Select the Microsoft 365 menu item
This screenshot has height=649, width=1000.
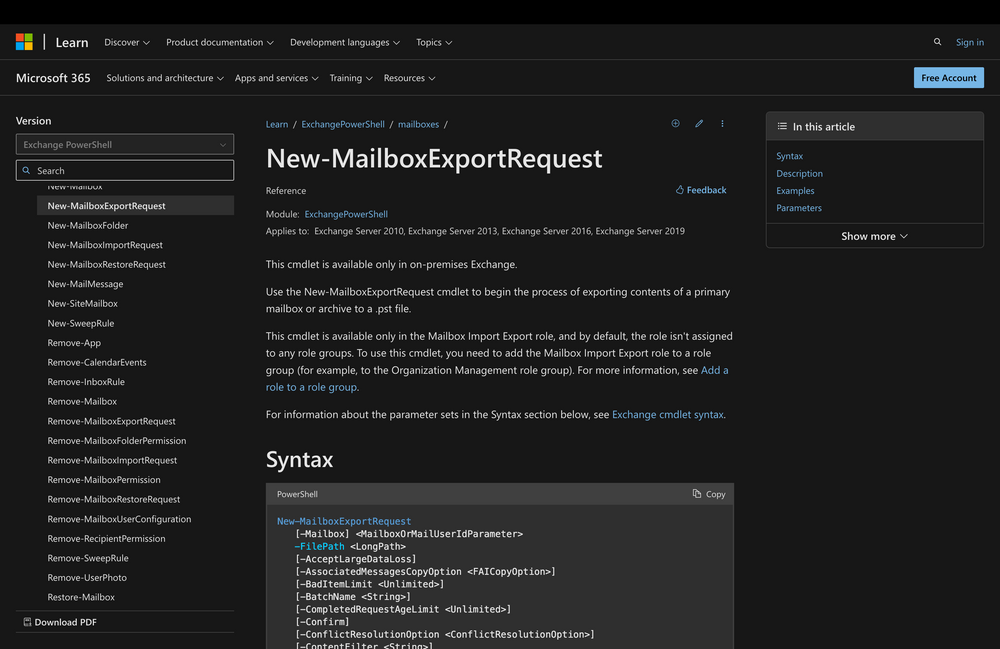point(53,77)
